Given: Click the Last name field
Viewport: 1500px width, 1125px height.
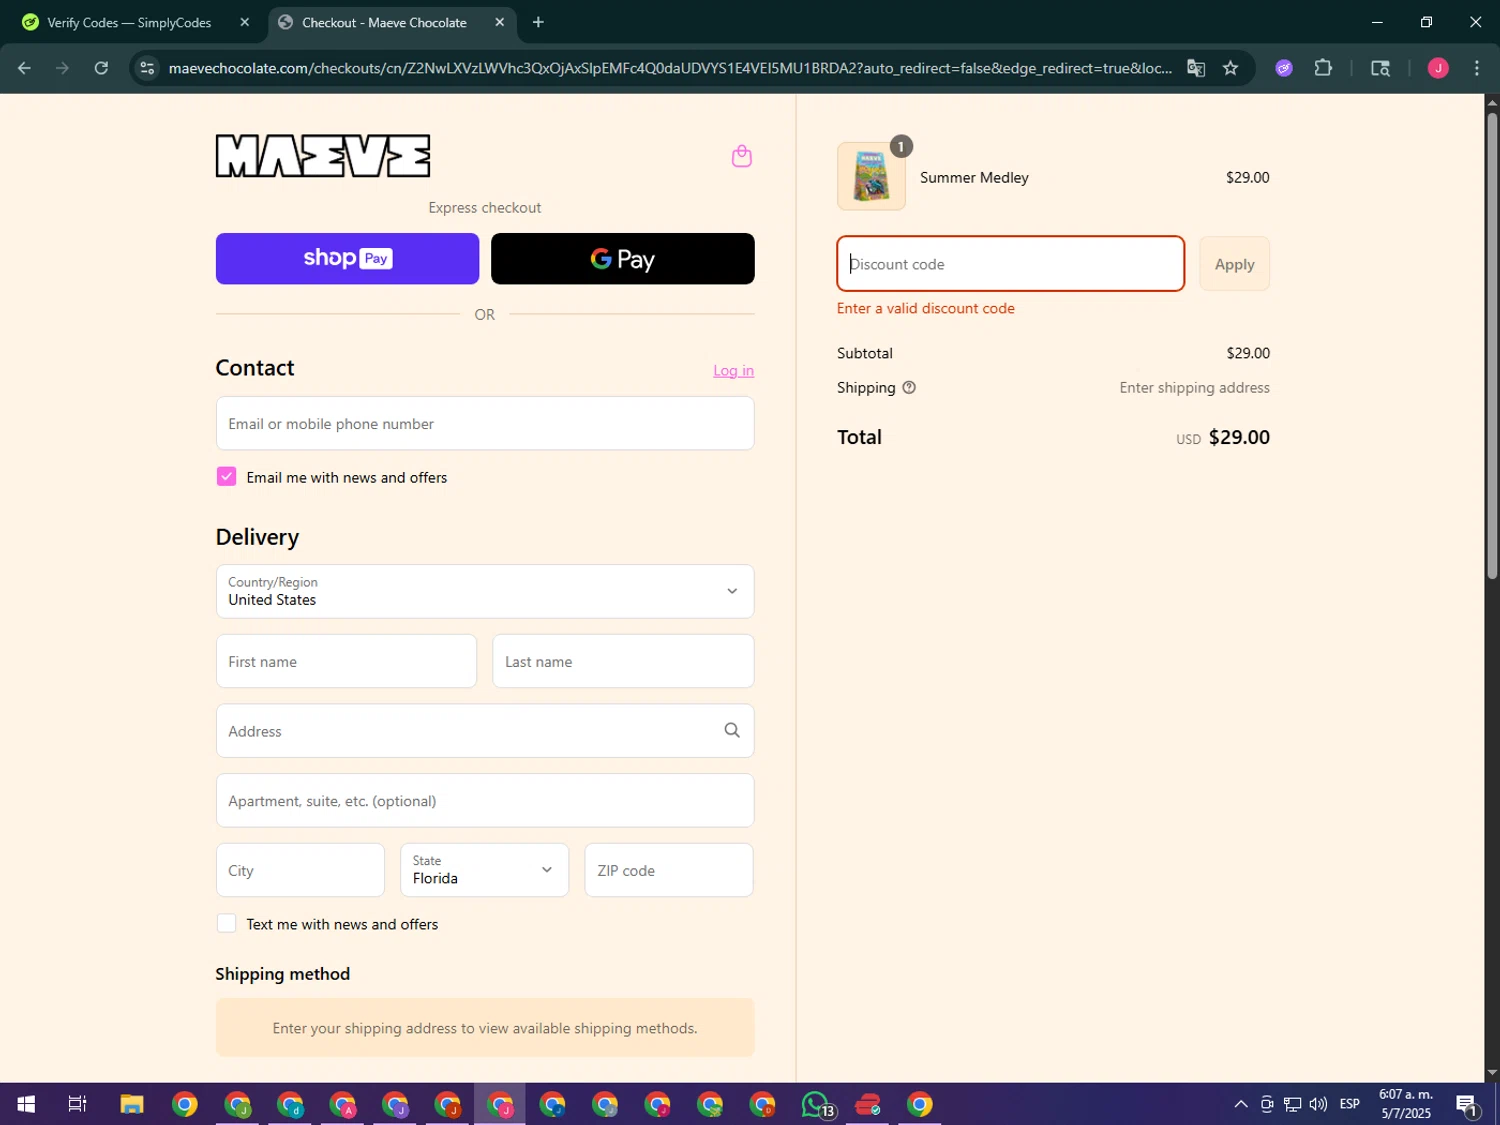Looking at the screenshot, I should pos(623,661).
